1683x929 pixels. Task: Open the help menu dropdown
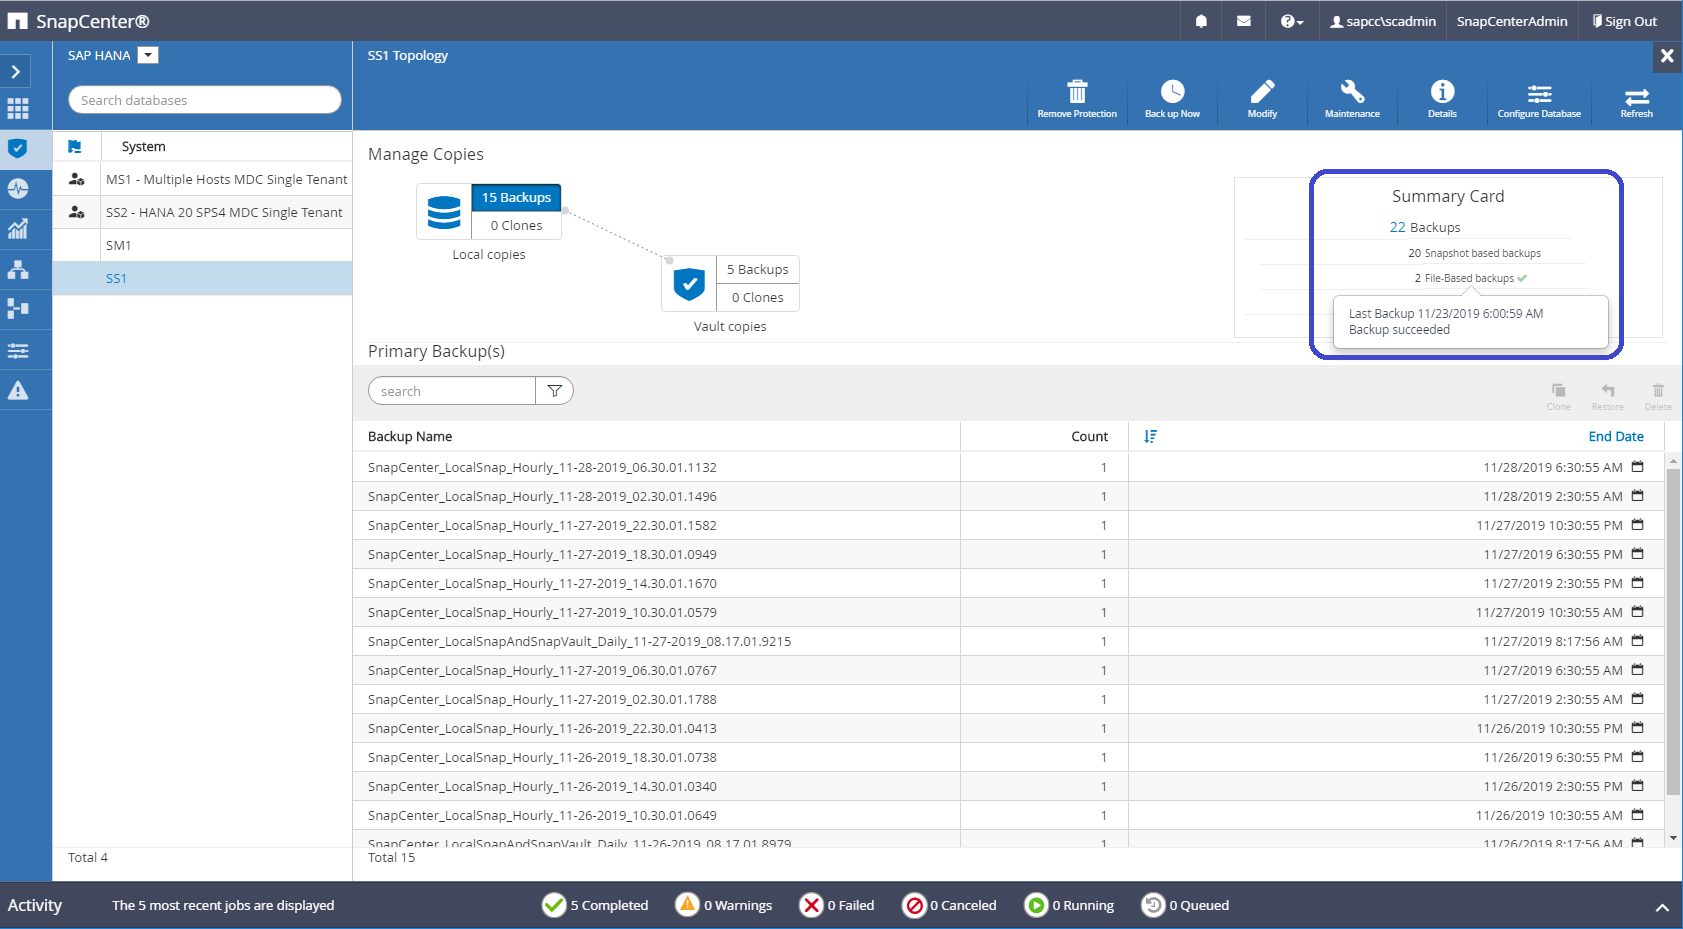[1291, 21]
